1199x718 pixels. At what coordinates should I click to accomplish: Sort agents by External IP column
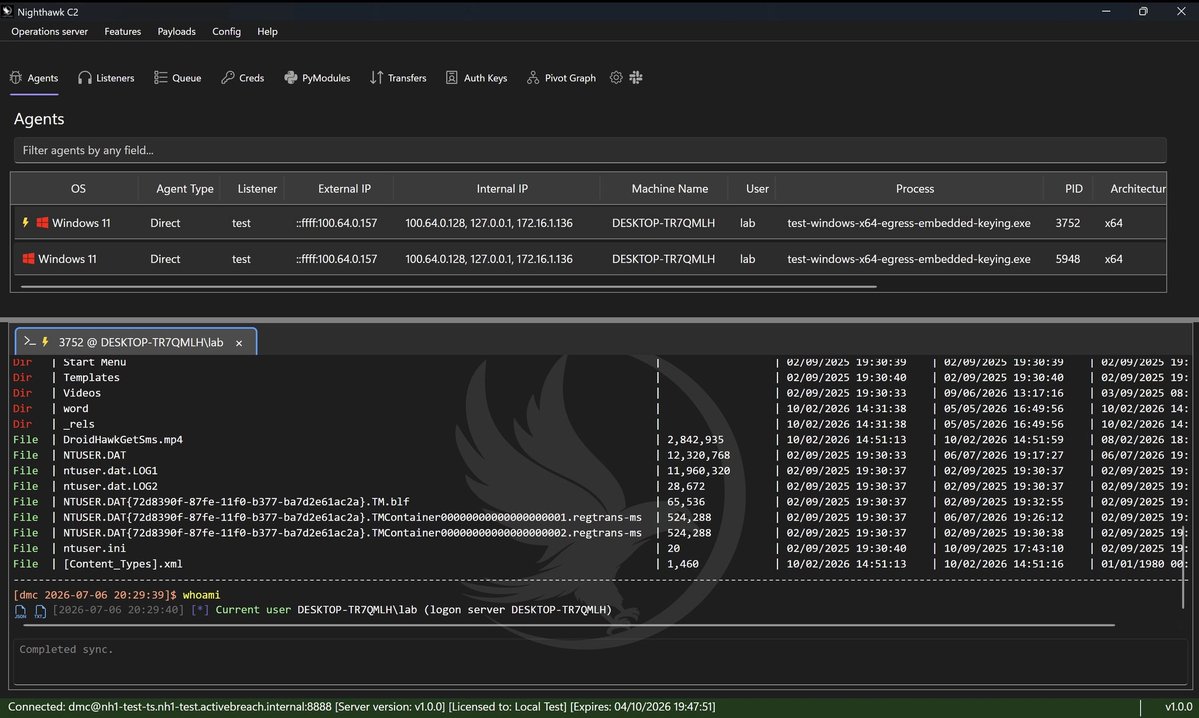click(344, 188)
